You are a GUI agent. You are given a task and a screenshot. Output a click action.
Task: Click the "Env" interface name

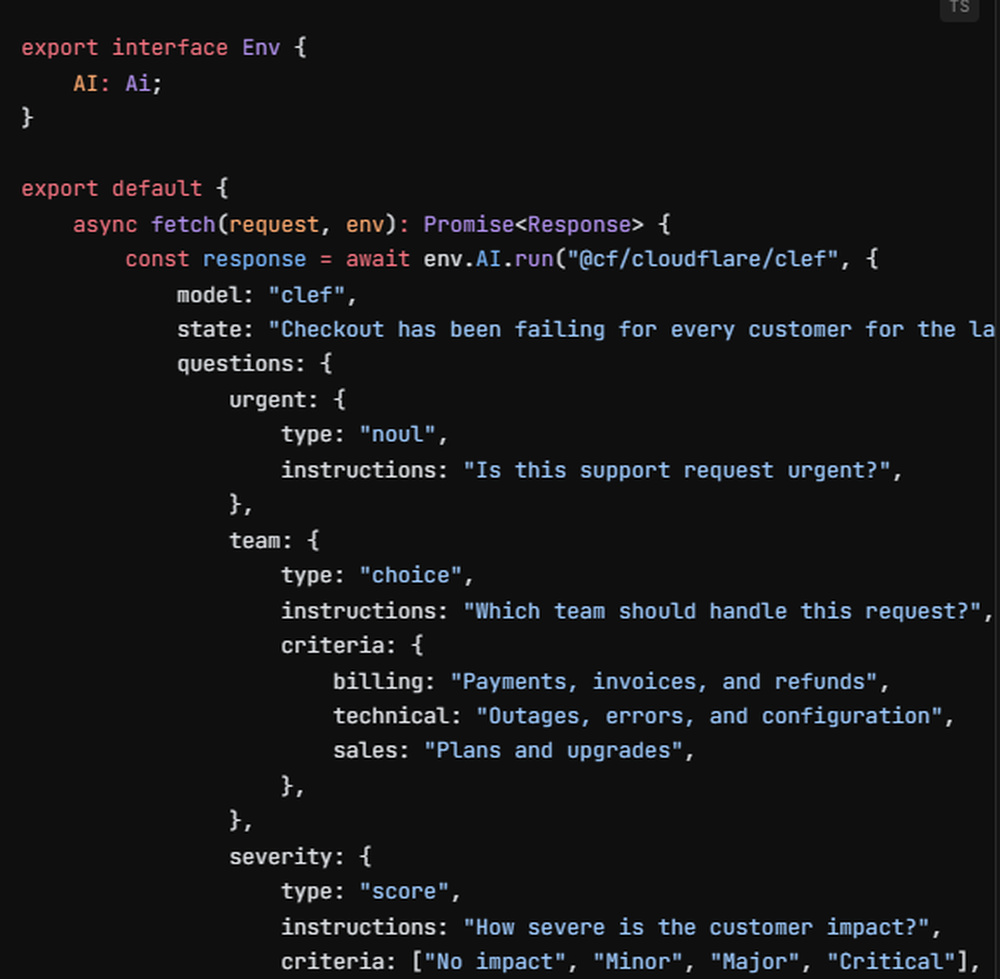pyautogui.click(x=261, y=48)
